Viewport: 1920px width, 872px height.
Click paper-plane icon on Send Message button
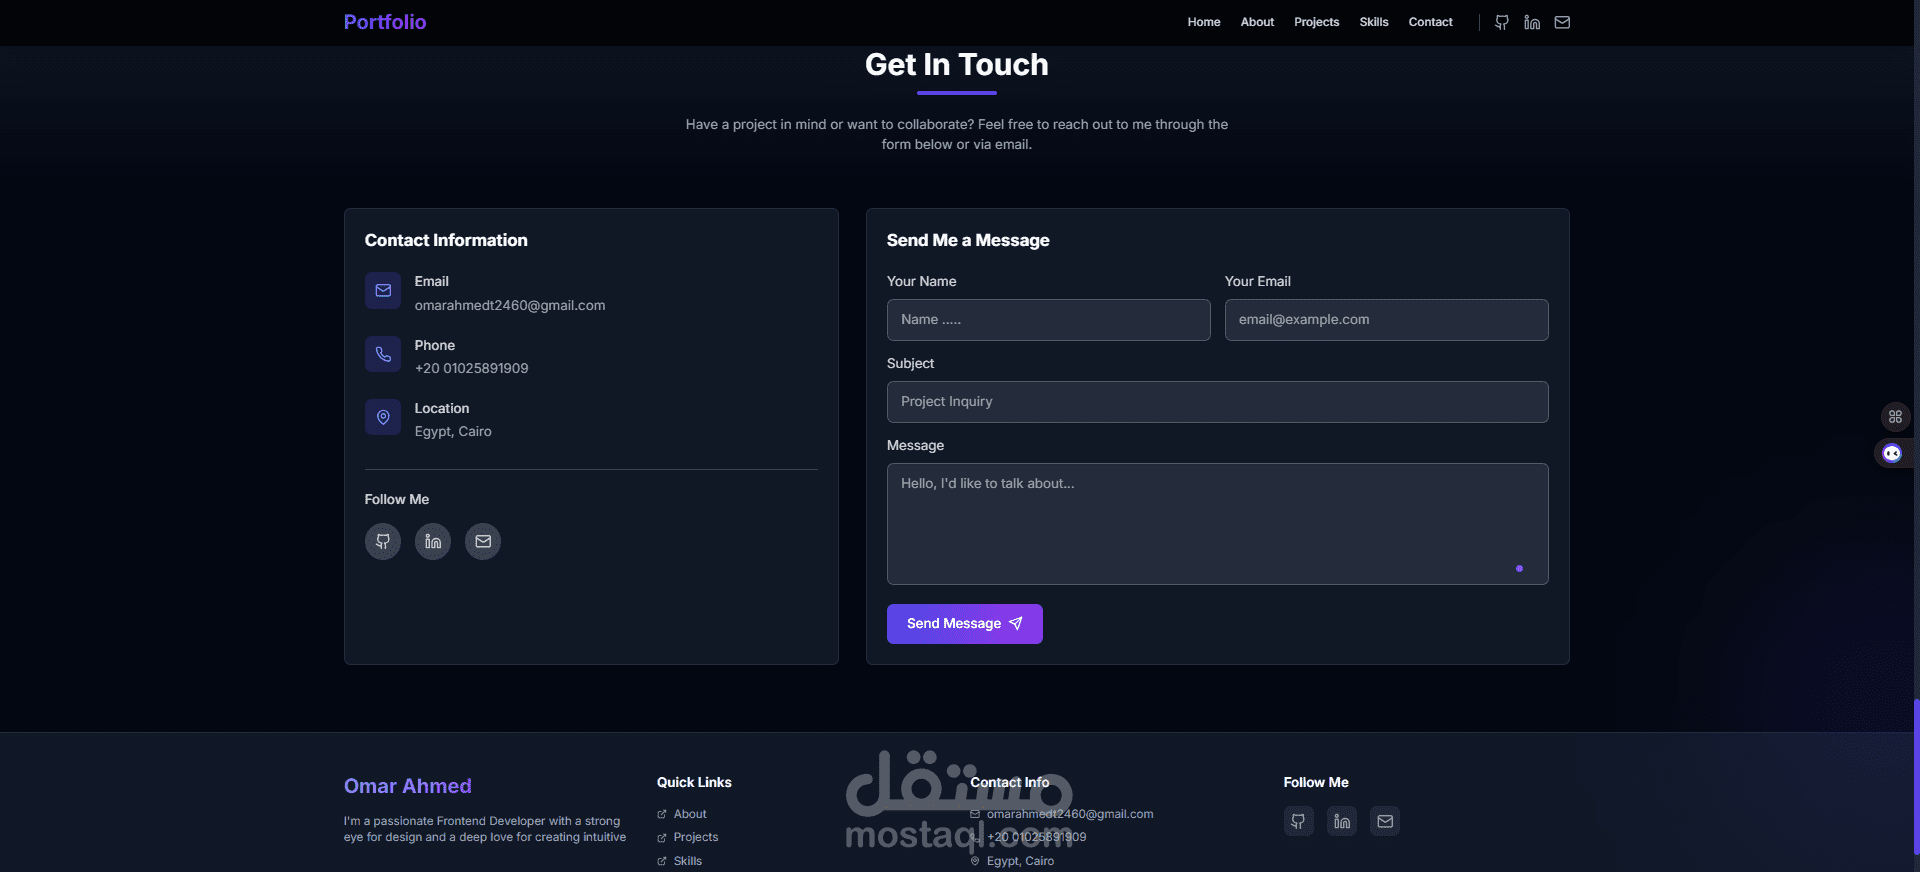pyautogui.click(x=1016, y=624)
